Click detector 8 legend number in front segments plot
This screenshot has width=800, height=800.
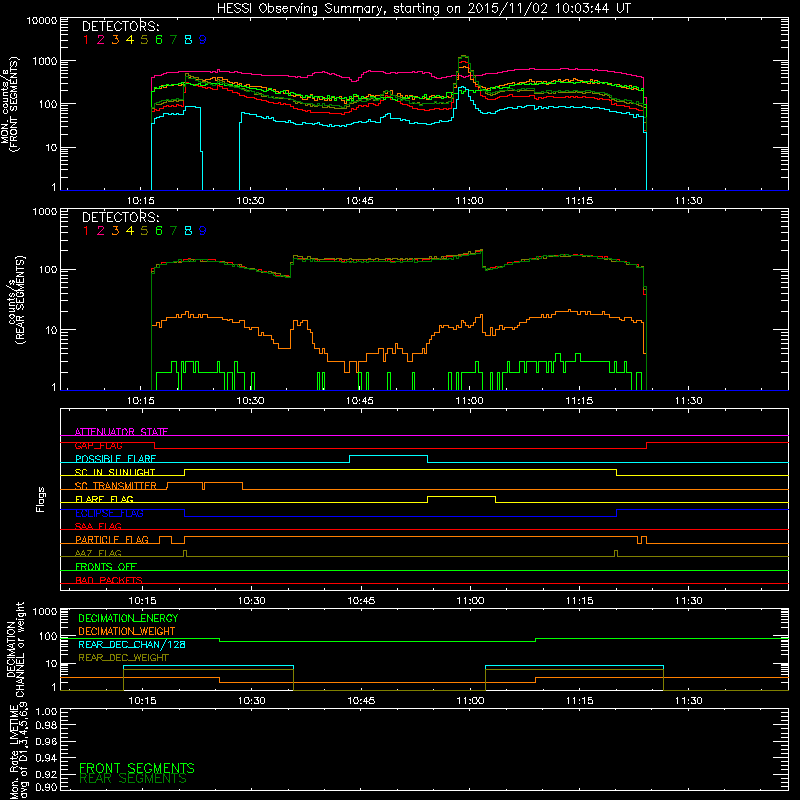[188, 40]
